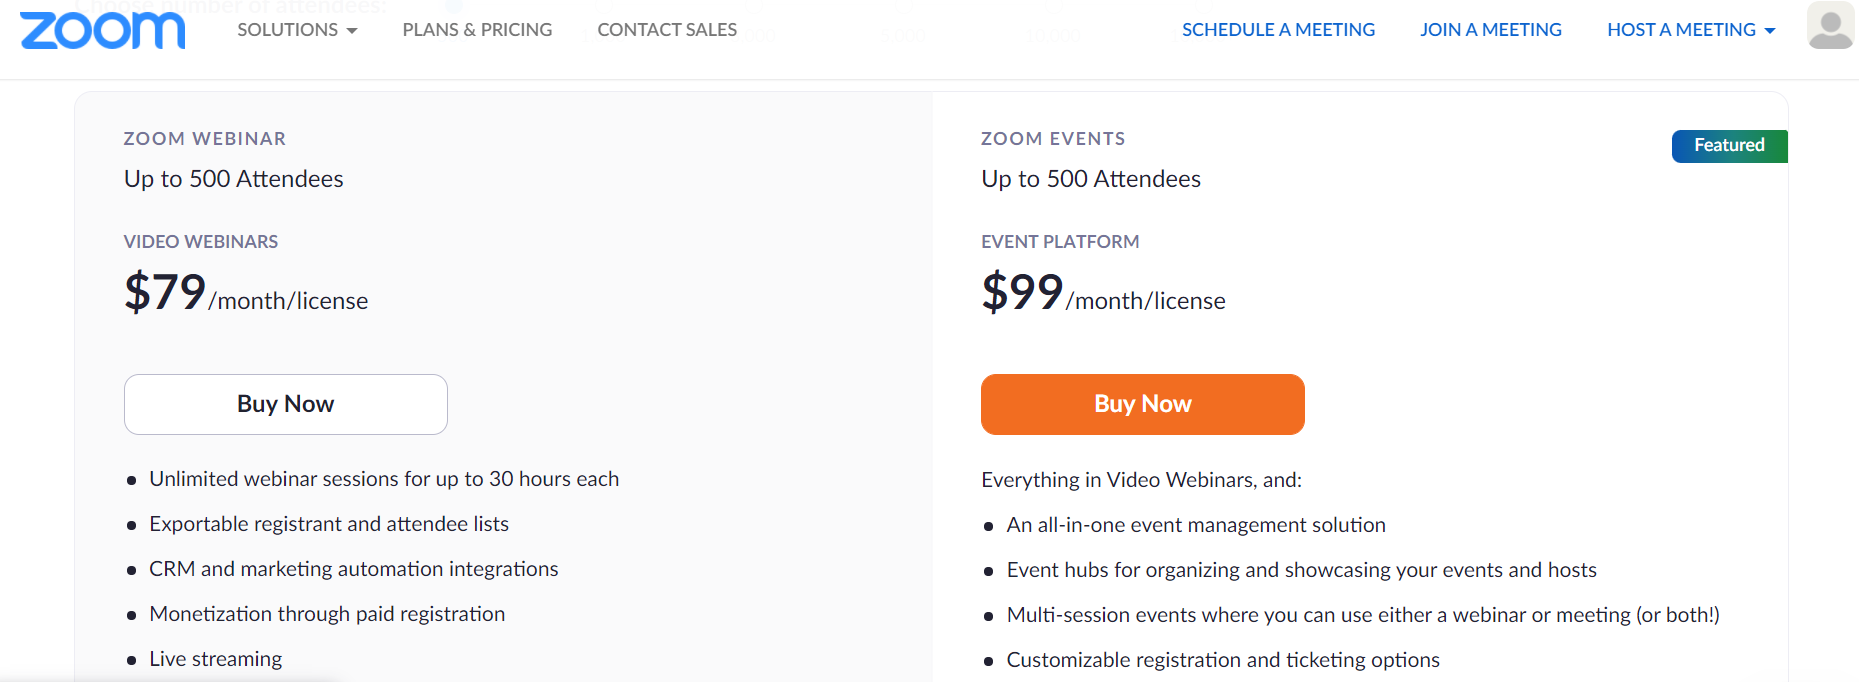Expand the SOLUTIONS dropdown
This screenshot has width=1859, height=682.
point(287,30)
